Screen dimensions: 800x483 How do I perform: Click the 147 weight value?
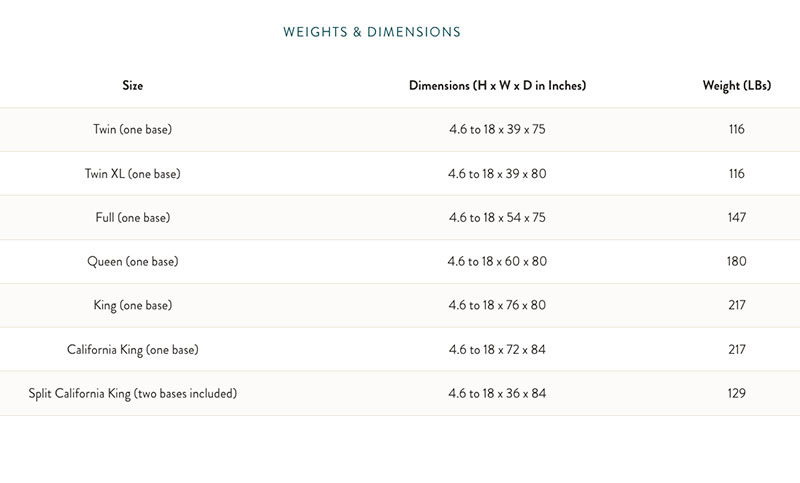[x=737, y=218]
